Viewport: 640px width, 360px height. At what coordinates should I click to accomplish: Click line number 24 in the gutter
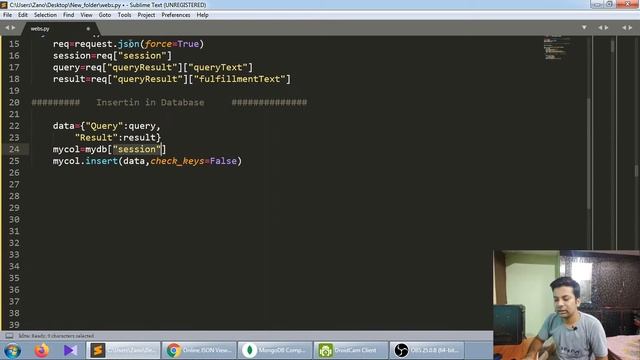(14, 149)
